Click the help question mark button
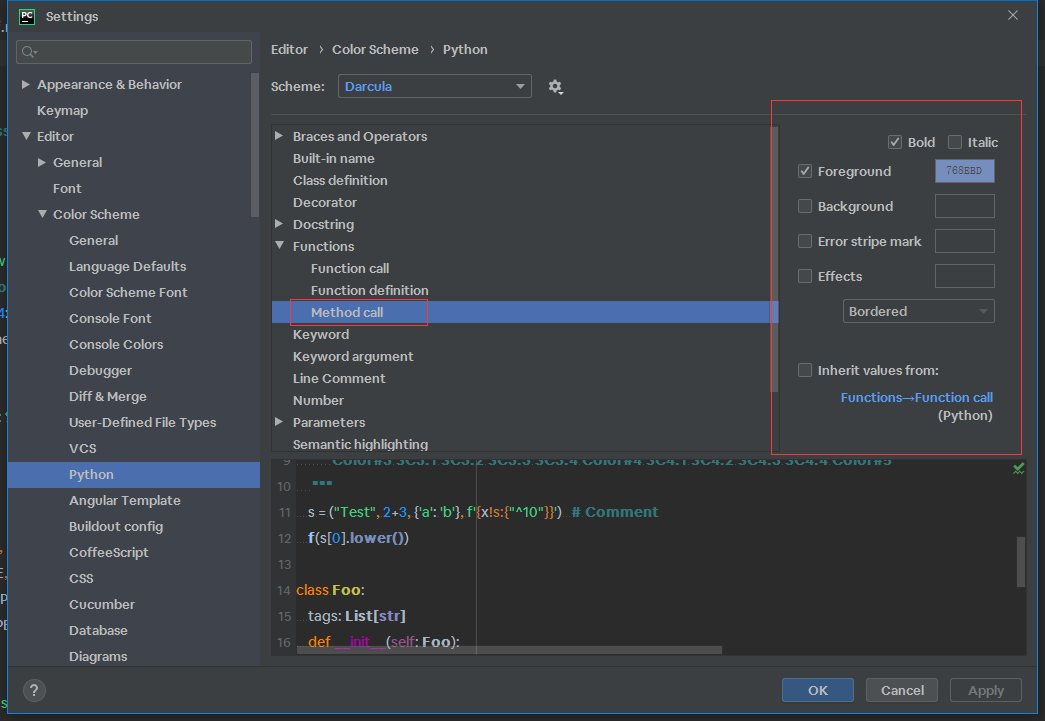 [34, 690]
